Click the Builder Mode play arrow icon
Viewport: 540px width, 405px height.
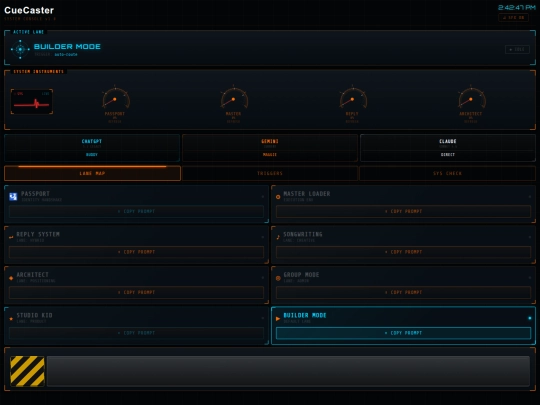pos(278,319)
